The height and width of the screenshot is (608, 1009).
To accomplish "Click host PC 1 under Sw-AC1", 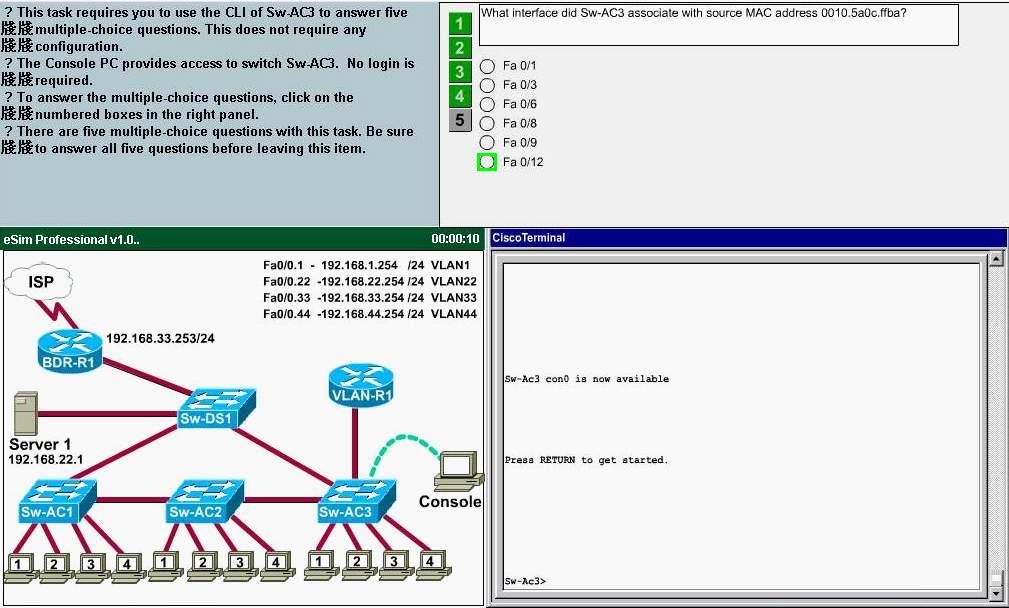I will tap(21, 567).
